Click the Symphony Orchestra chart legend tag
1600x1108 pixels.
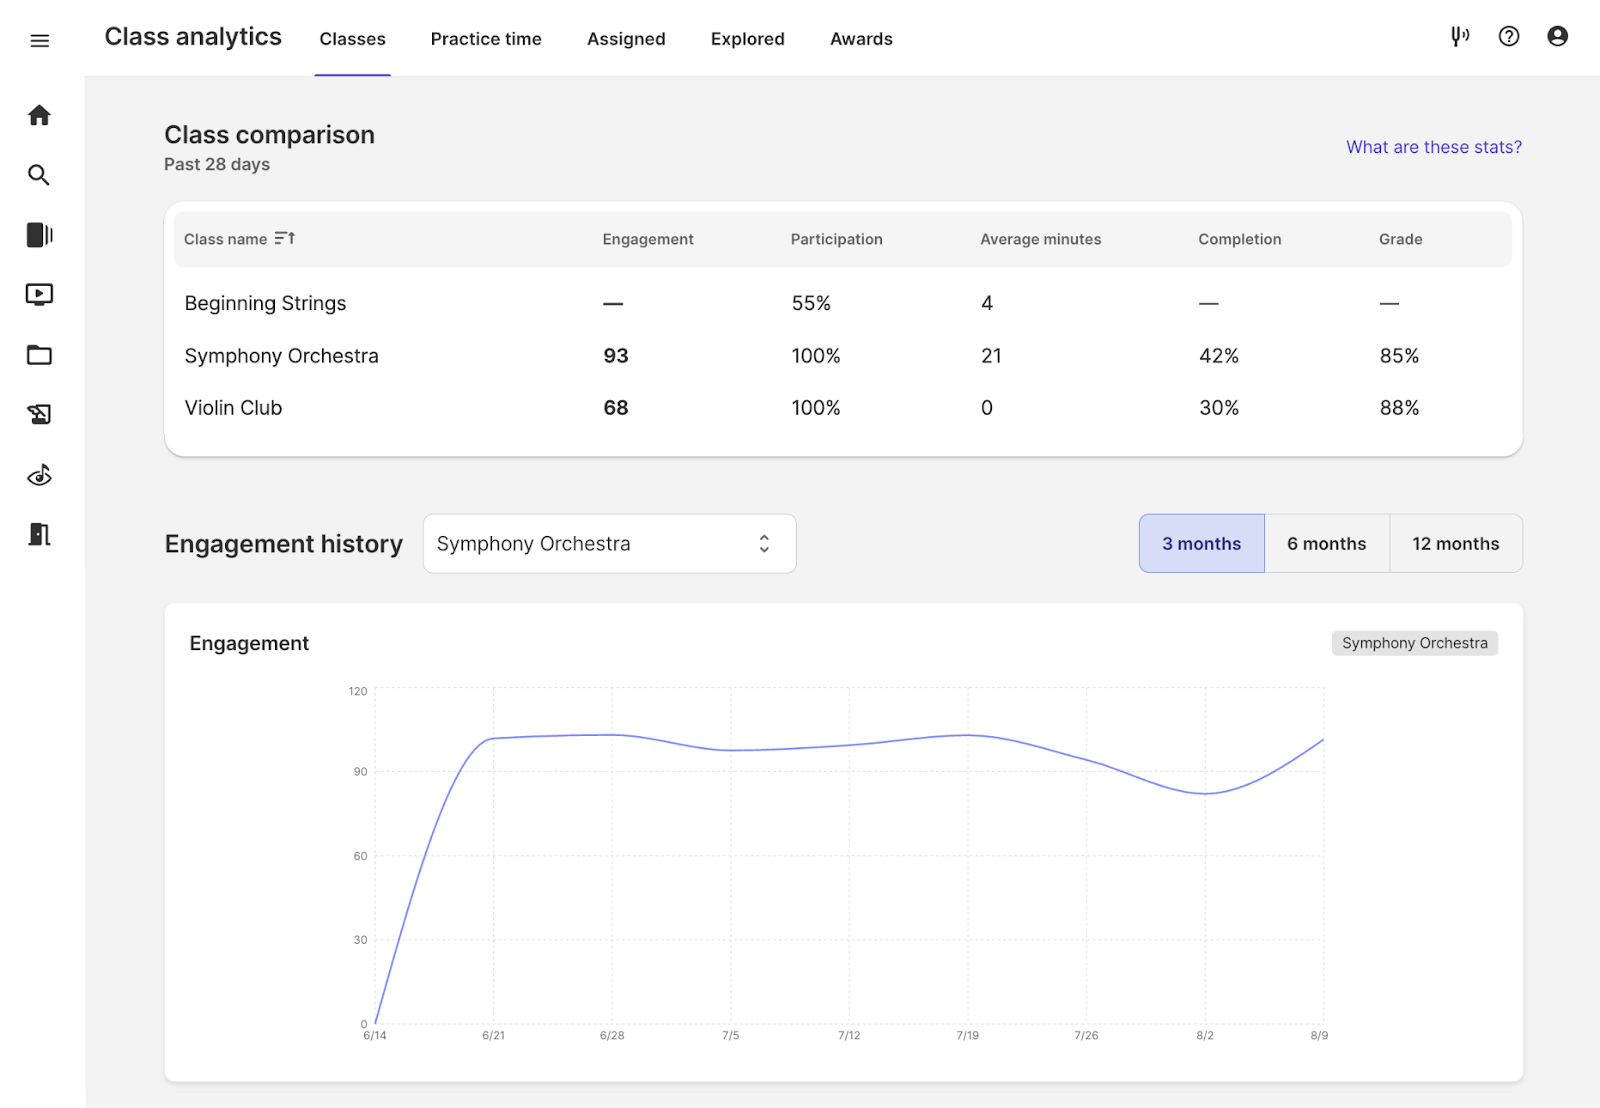coord(1414,643)
